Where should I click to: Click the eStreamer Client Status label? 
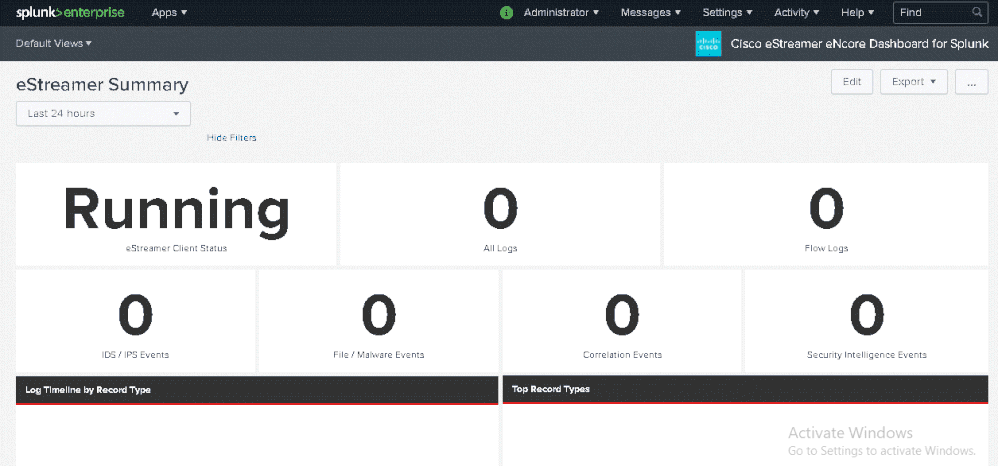pyautogui.click(x=176, y=248)
